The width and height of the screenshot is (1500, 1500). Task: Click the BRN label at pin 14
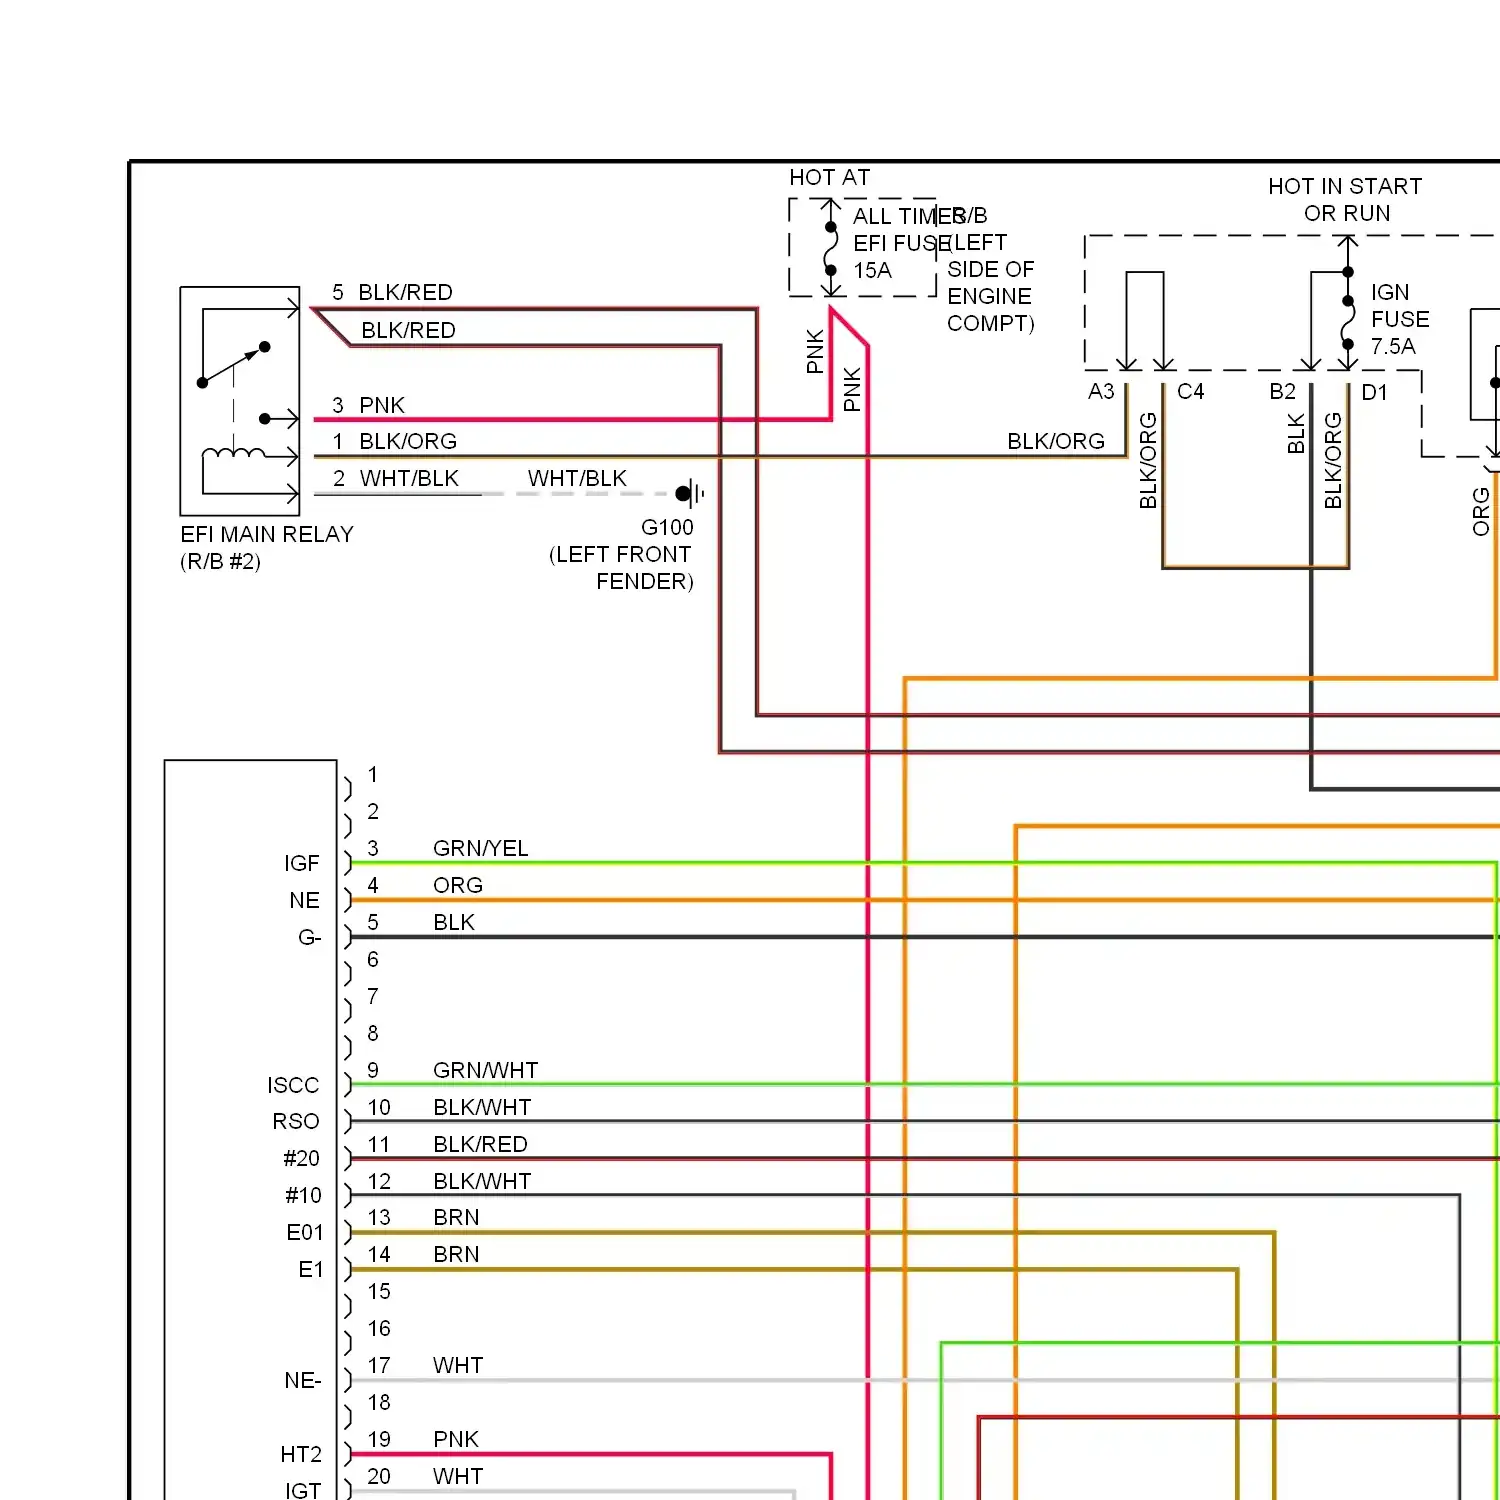(456, 1254)
